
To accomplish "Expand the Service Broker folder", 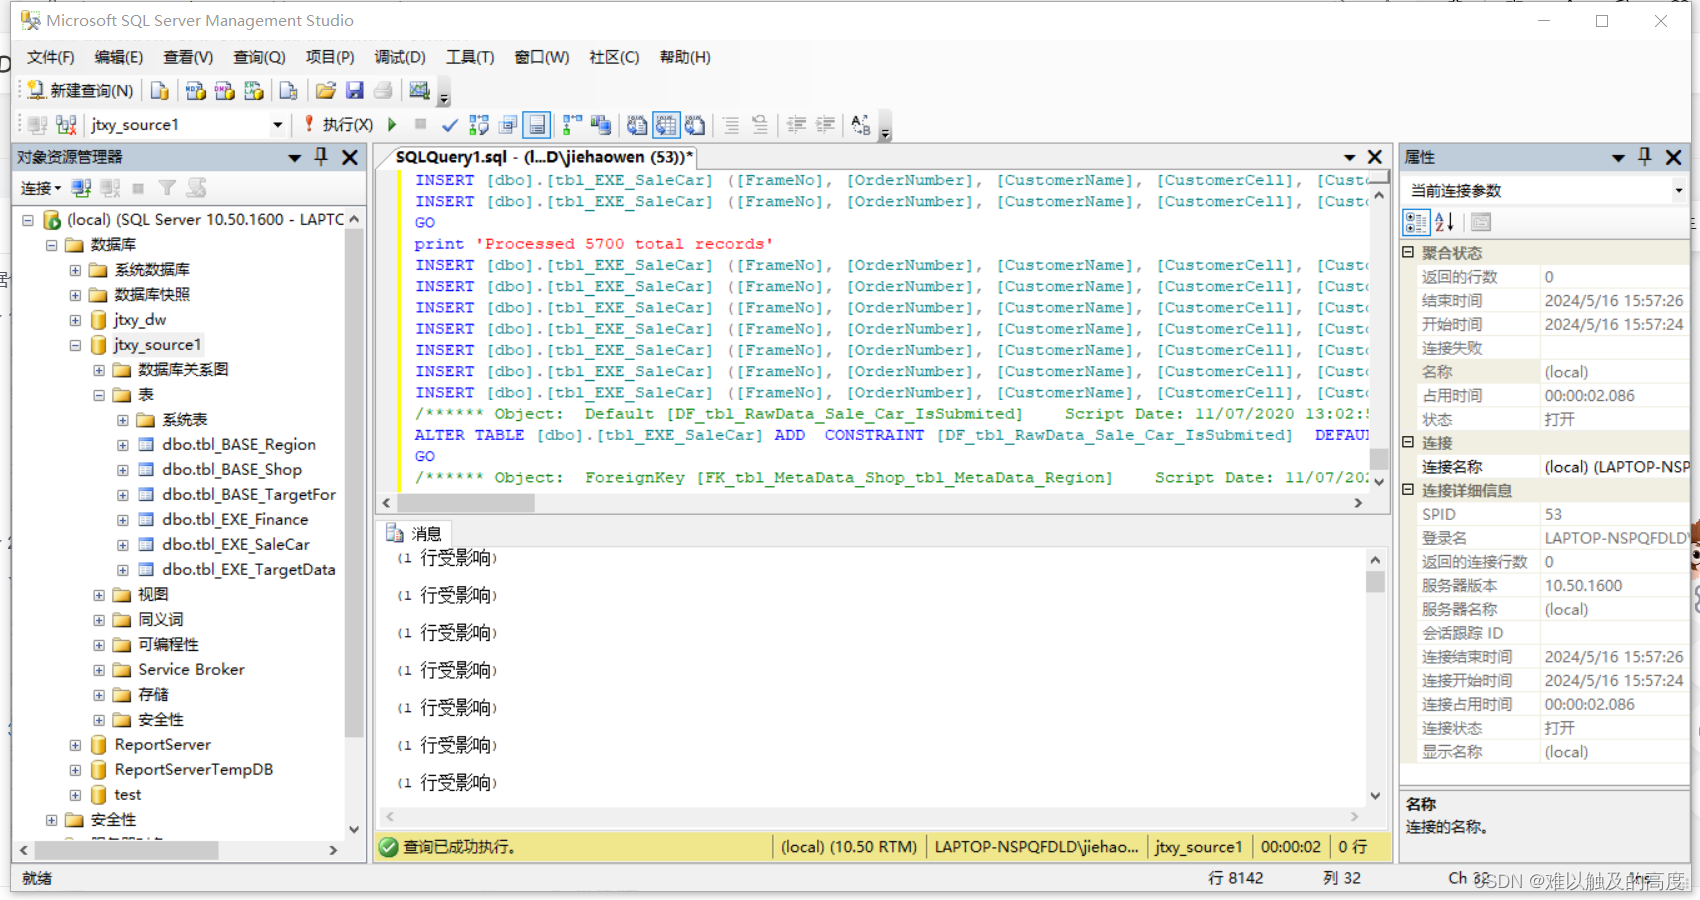I will coord(99,670).
